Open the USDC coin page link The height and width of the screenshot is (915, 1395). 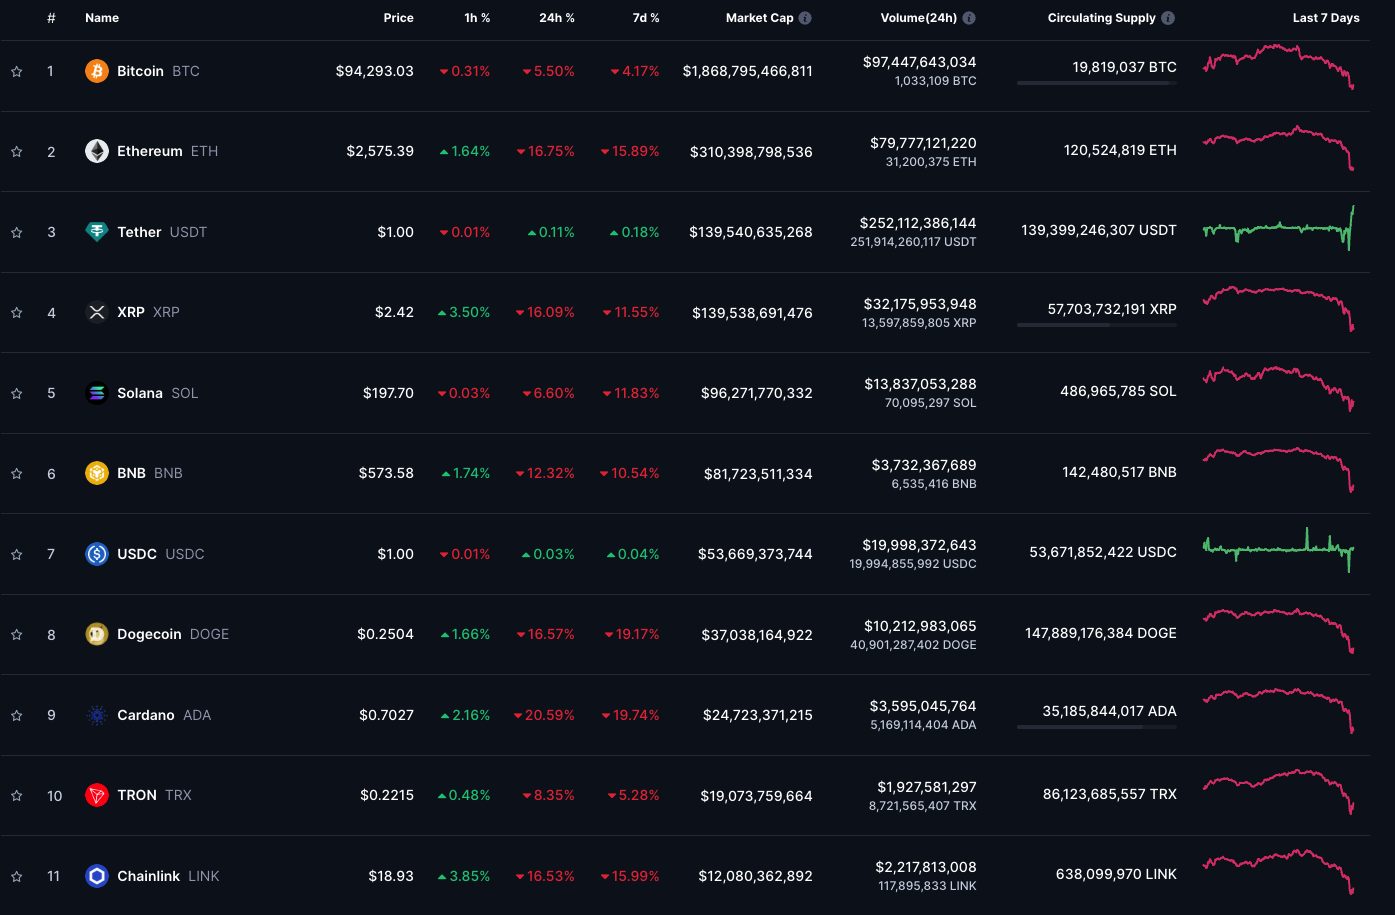[137, 554]
